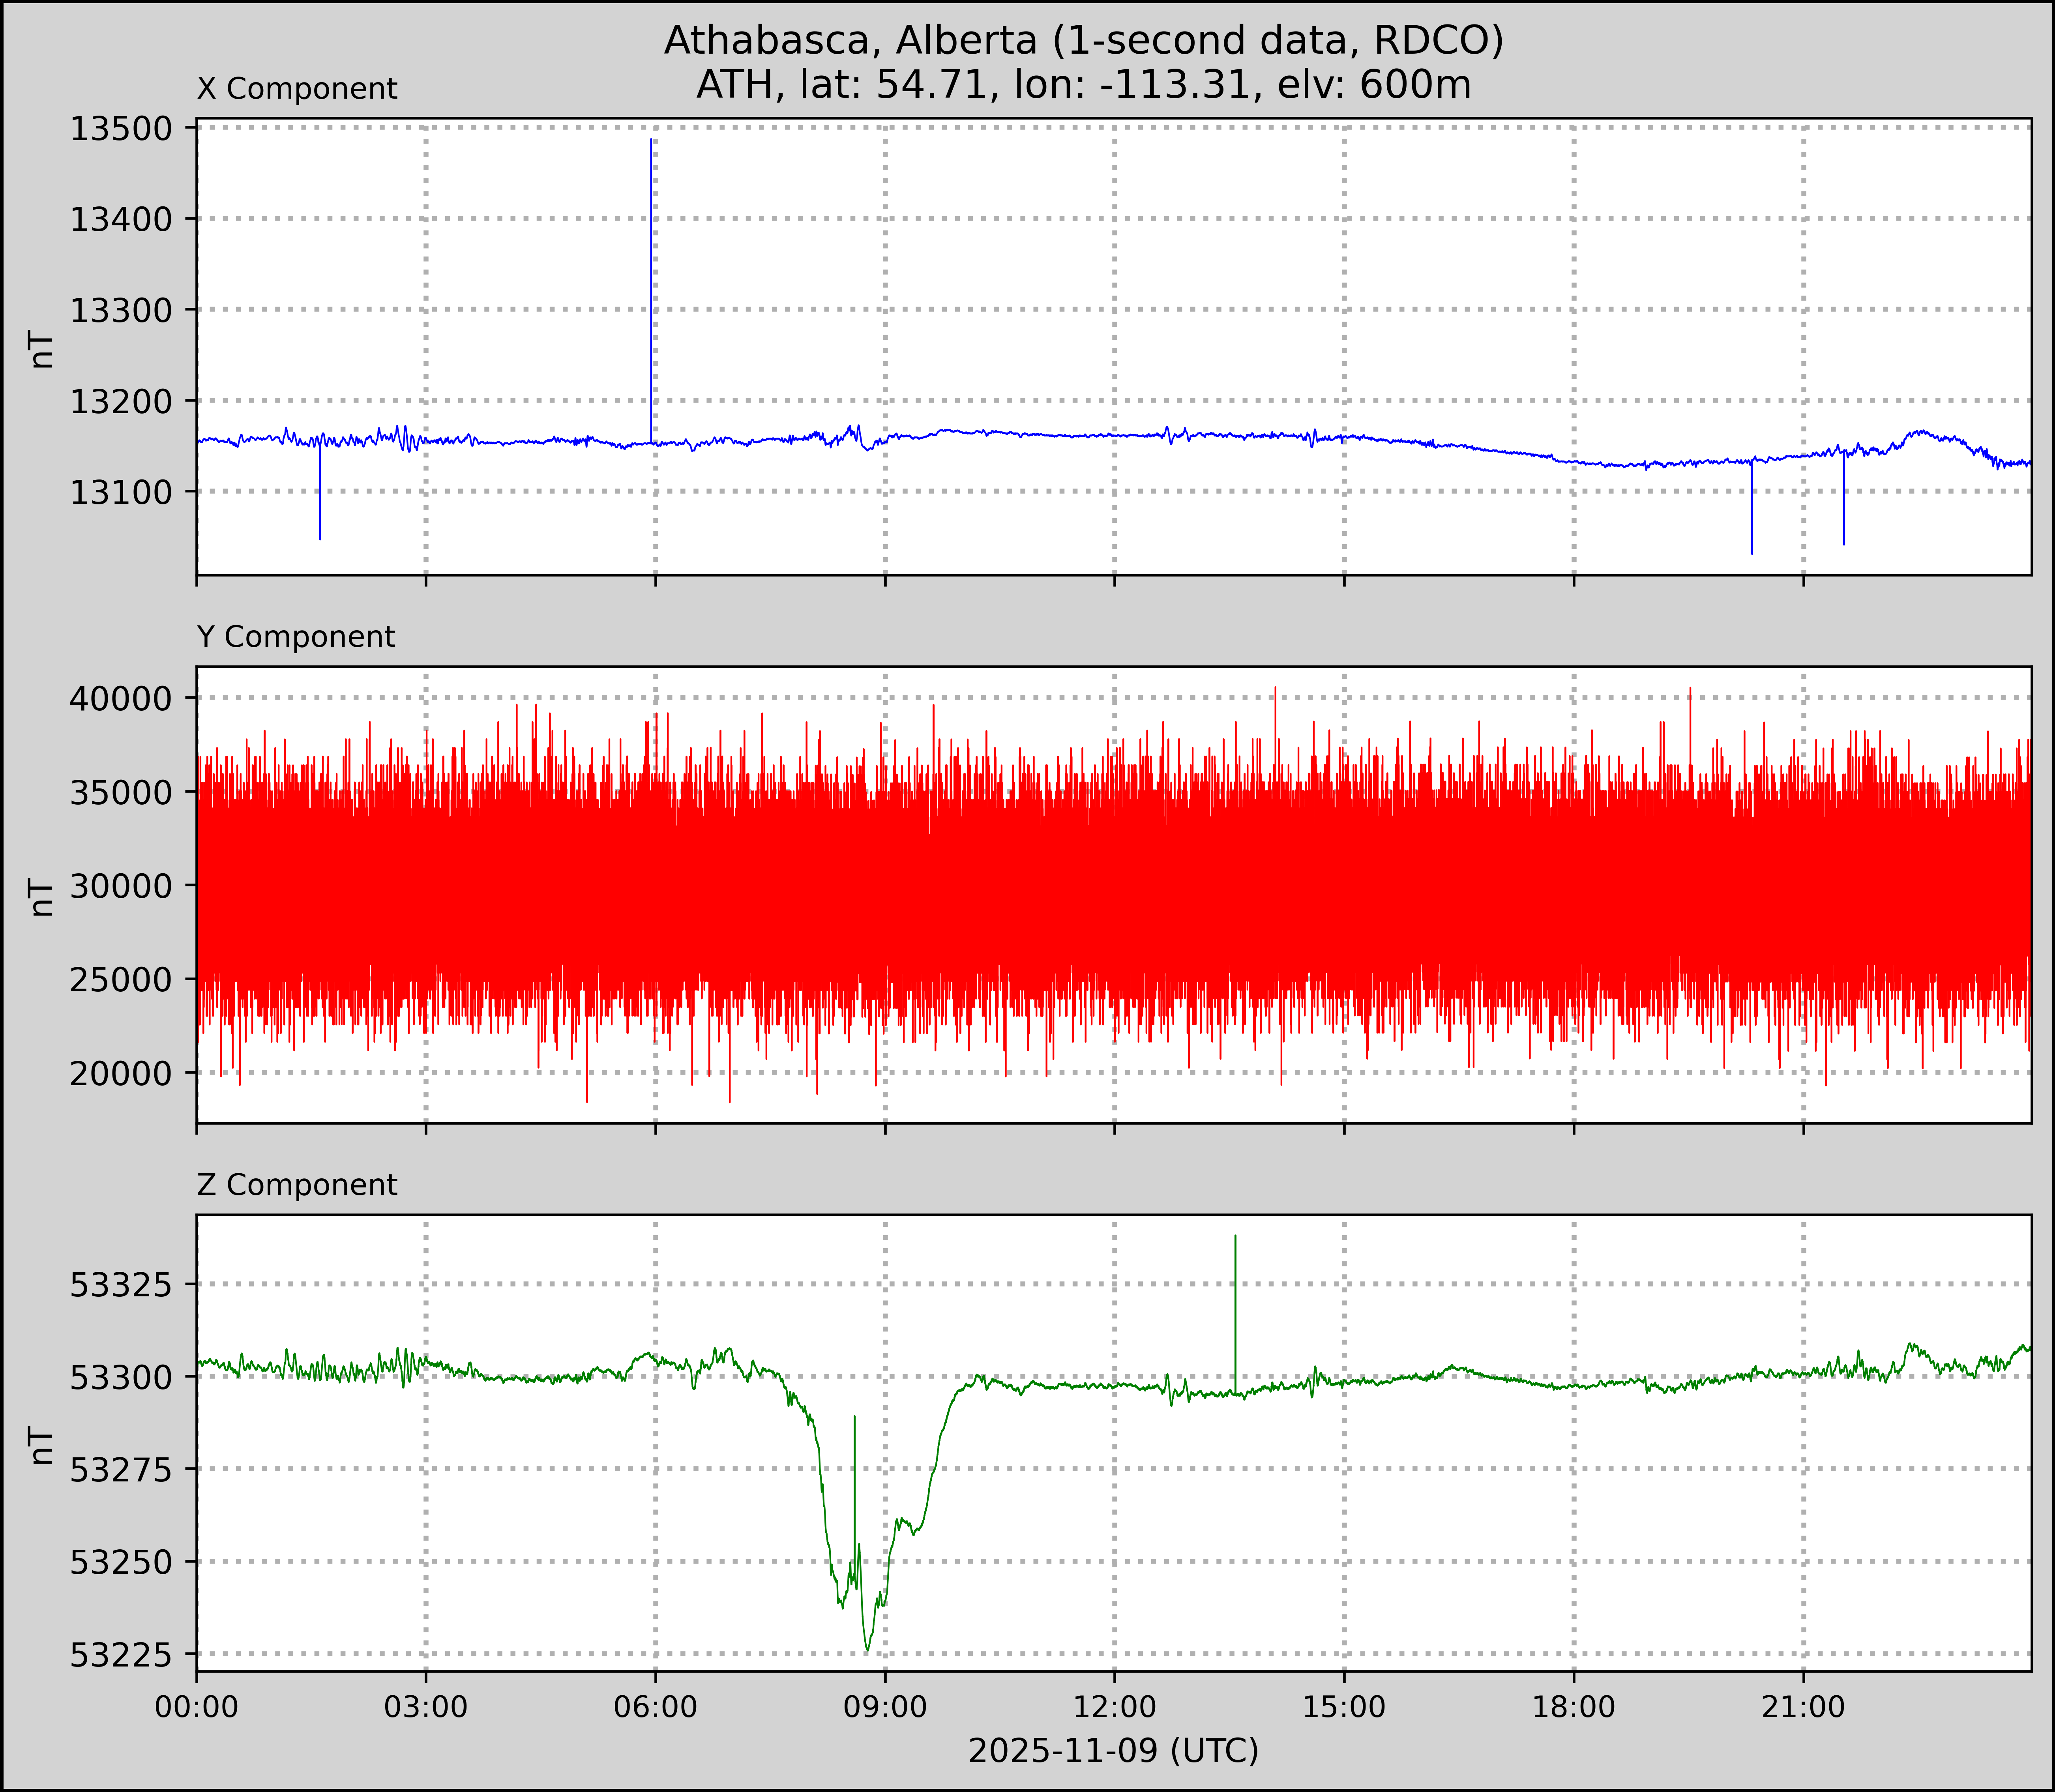Click the 'X Component' panel label
Image resolution: width=2055 pixels, height=1792 pixels.
(x=297, y=89)
